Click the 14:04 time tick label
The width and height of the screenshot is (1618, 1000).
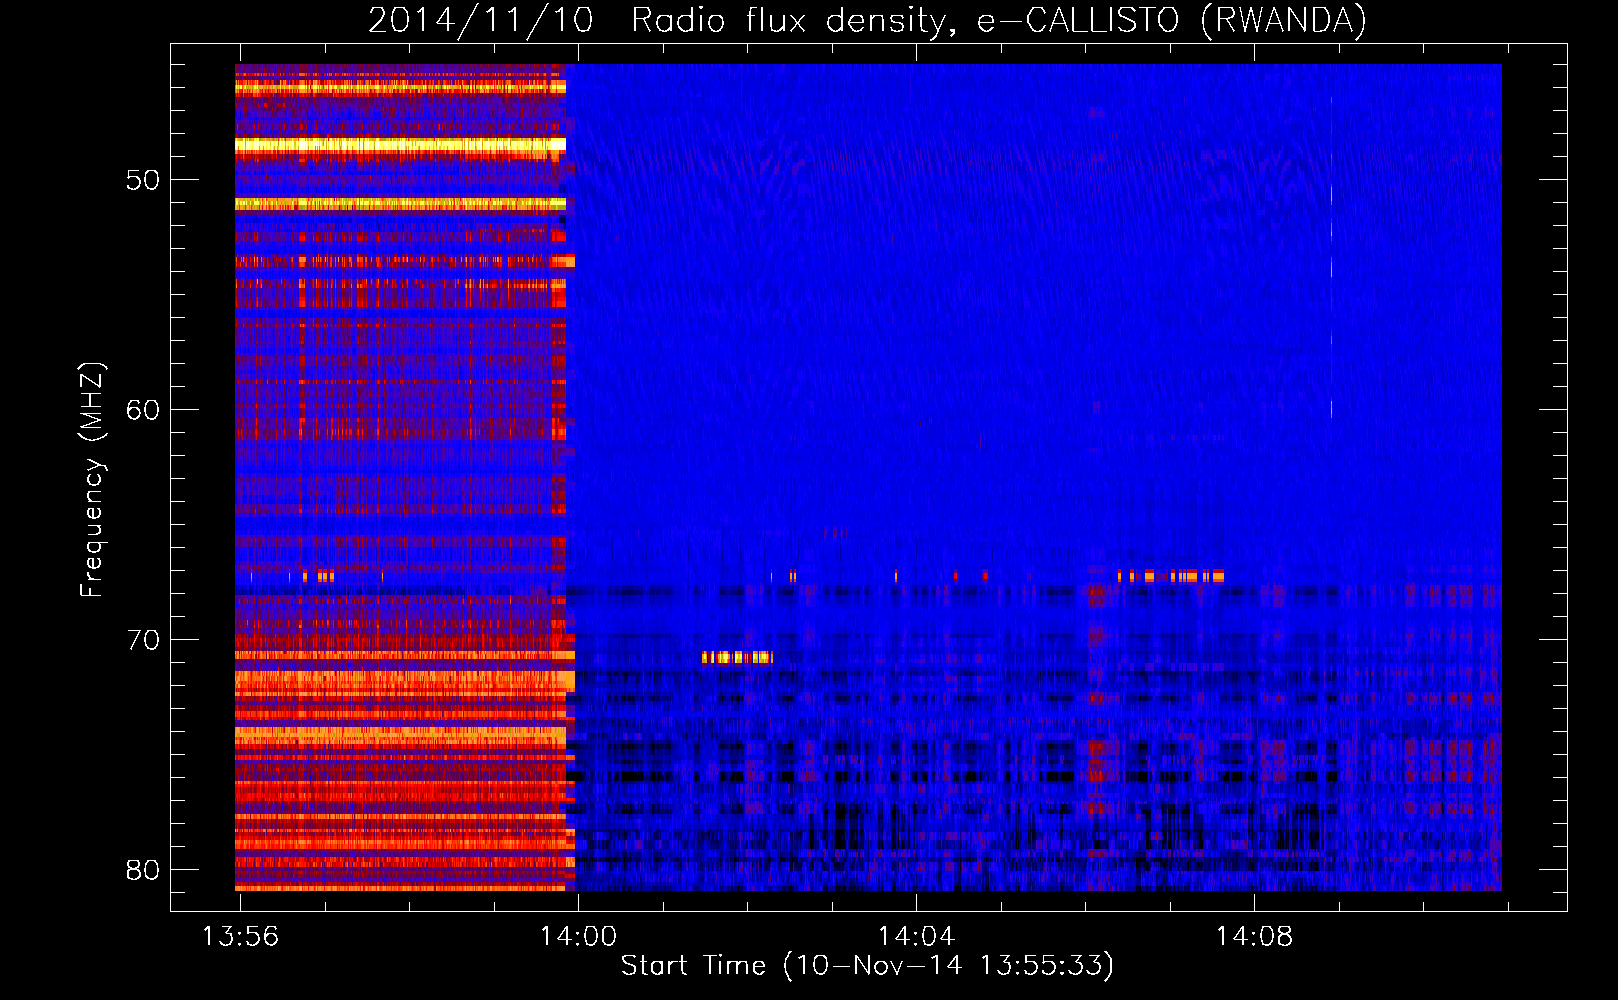[x=916, y=937]
